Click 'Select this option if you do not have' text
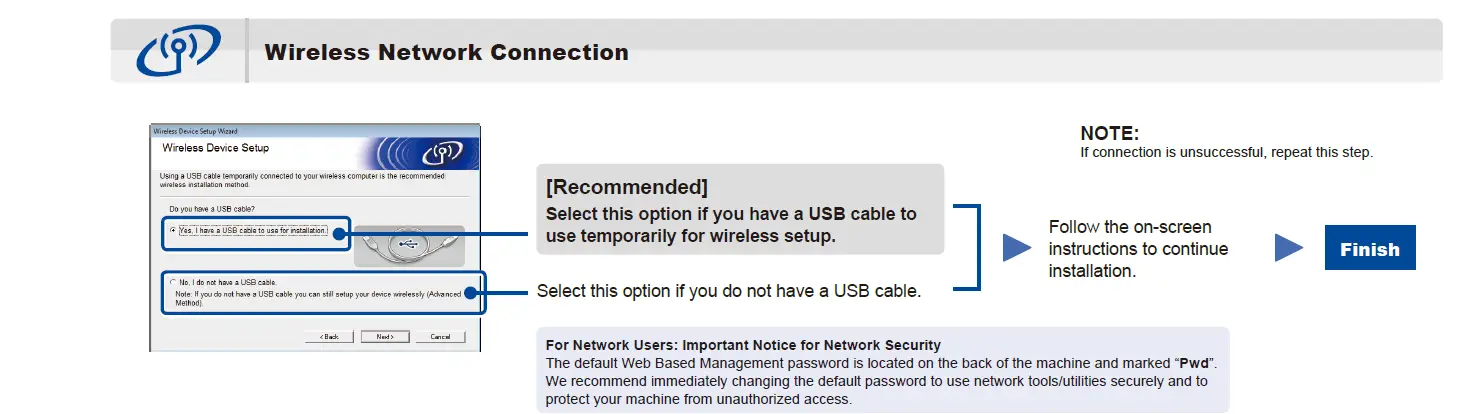 728,292
